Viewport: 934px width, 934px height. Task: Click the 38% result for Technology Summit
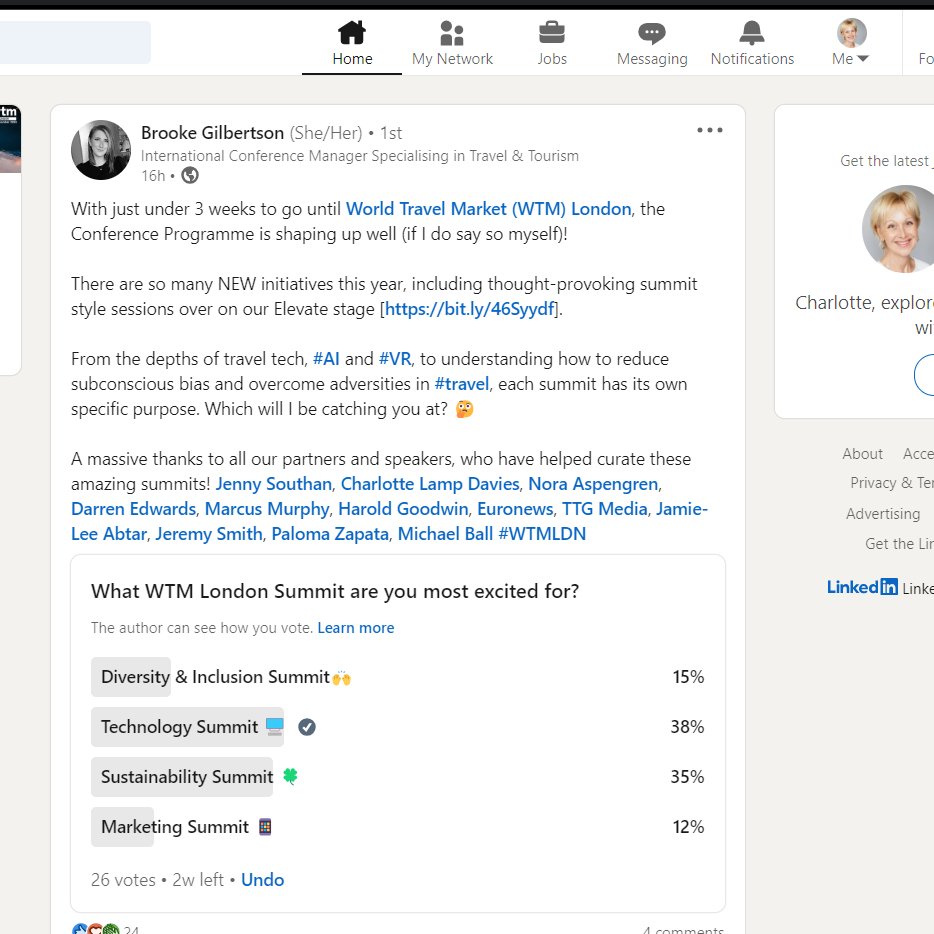pyautogui.click(x=687, y=727)
